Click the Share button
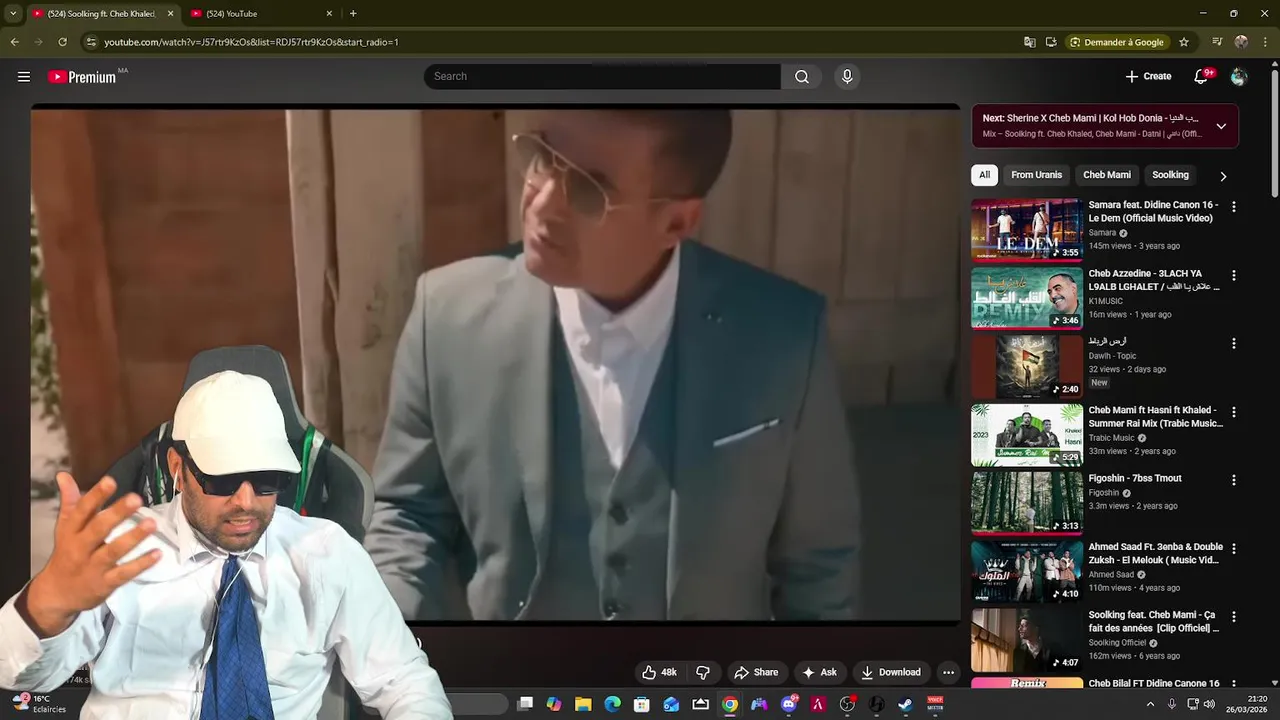 coord(756,672)
